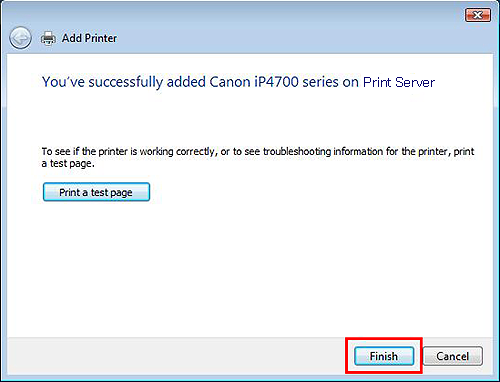Screen dimensions: 500x382
Task: Go back using the round arrow button
Action: (x=20, y=38)
